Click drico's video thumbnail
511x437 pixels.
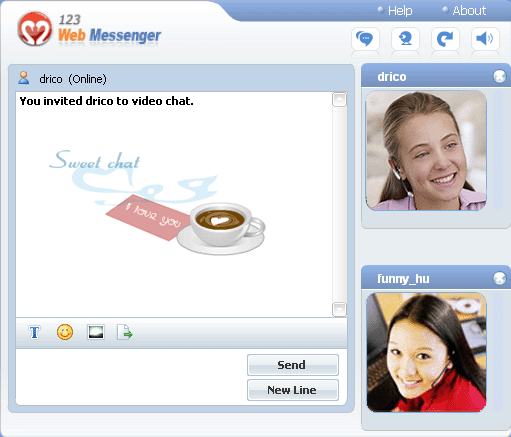click(426, 151)
